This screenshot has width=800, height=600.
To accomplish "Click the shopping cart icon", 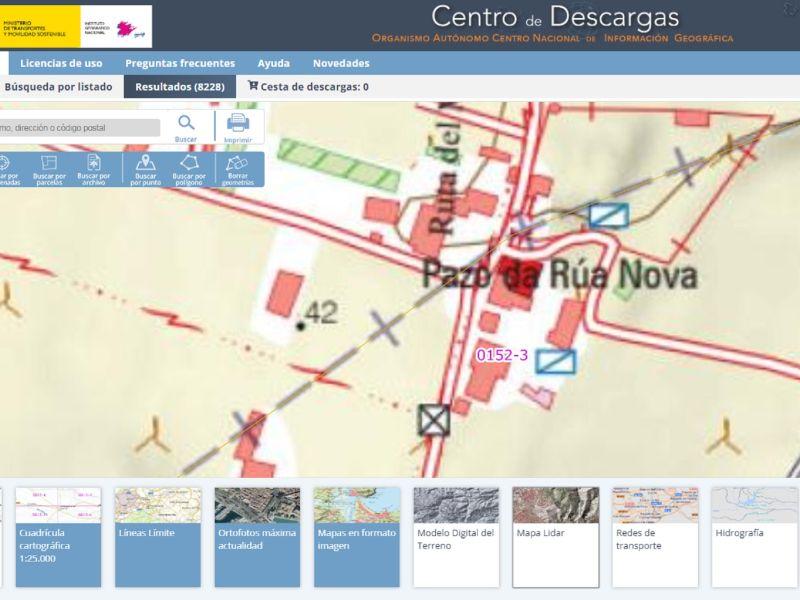I will (x=253, y=85).
